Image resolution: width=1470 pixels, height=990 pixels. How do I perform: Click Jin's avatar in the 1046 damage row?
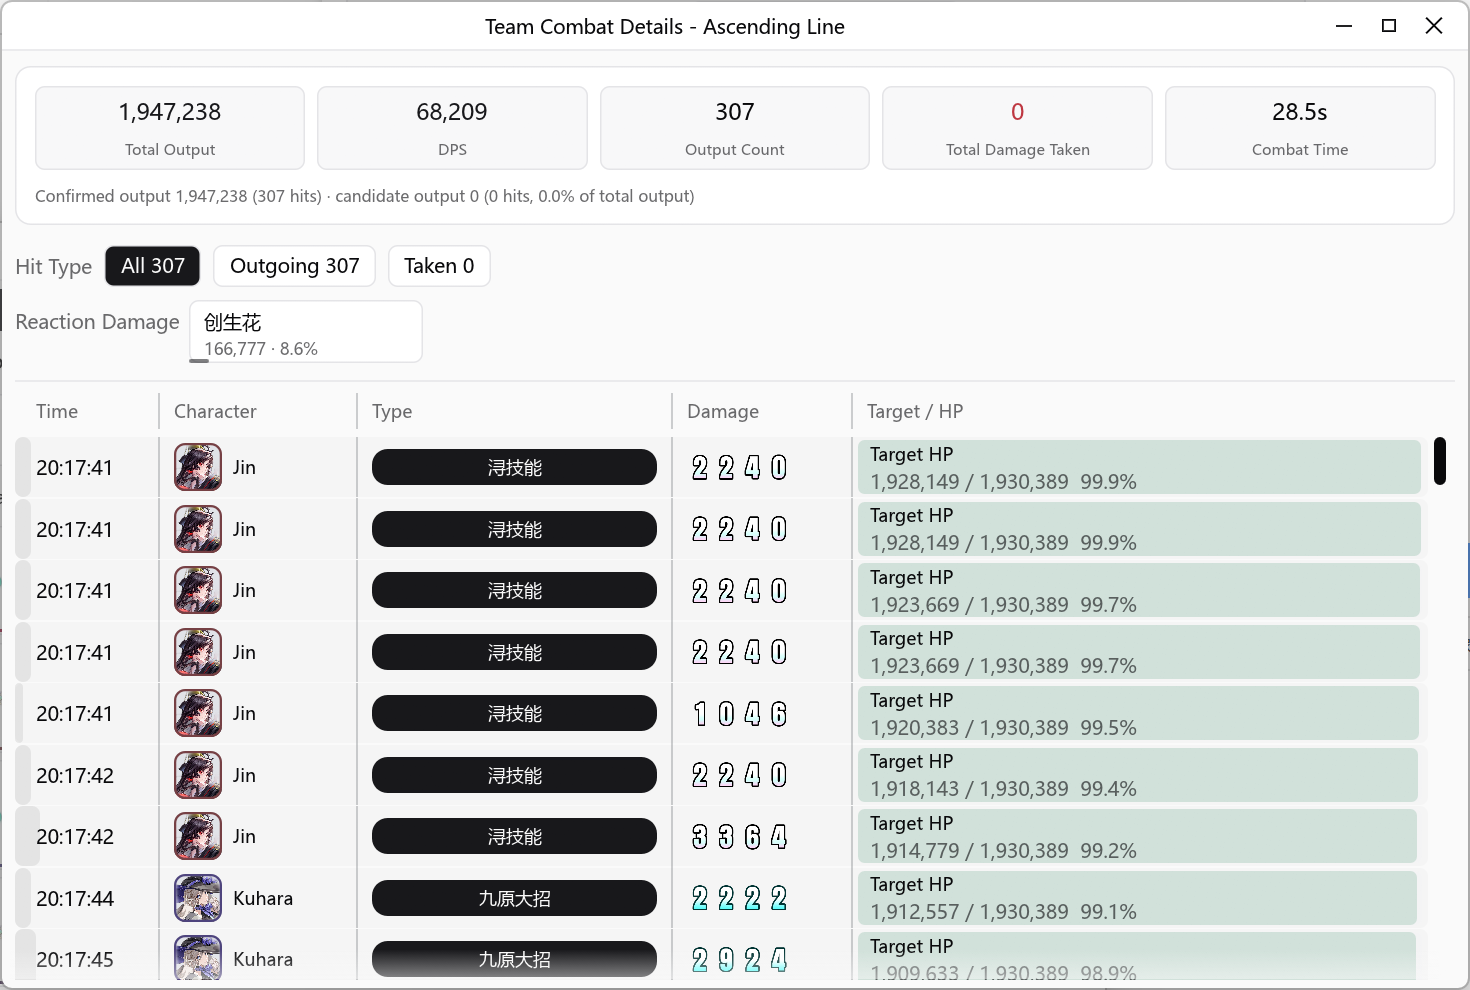(198, 713)
